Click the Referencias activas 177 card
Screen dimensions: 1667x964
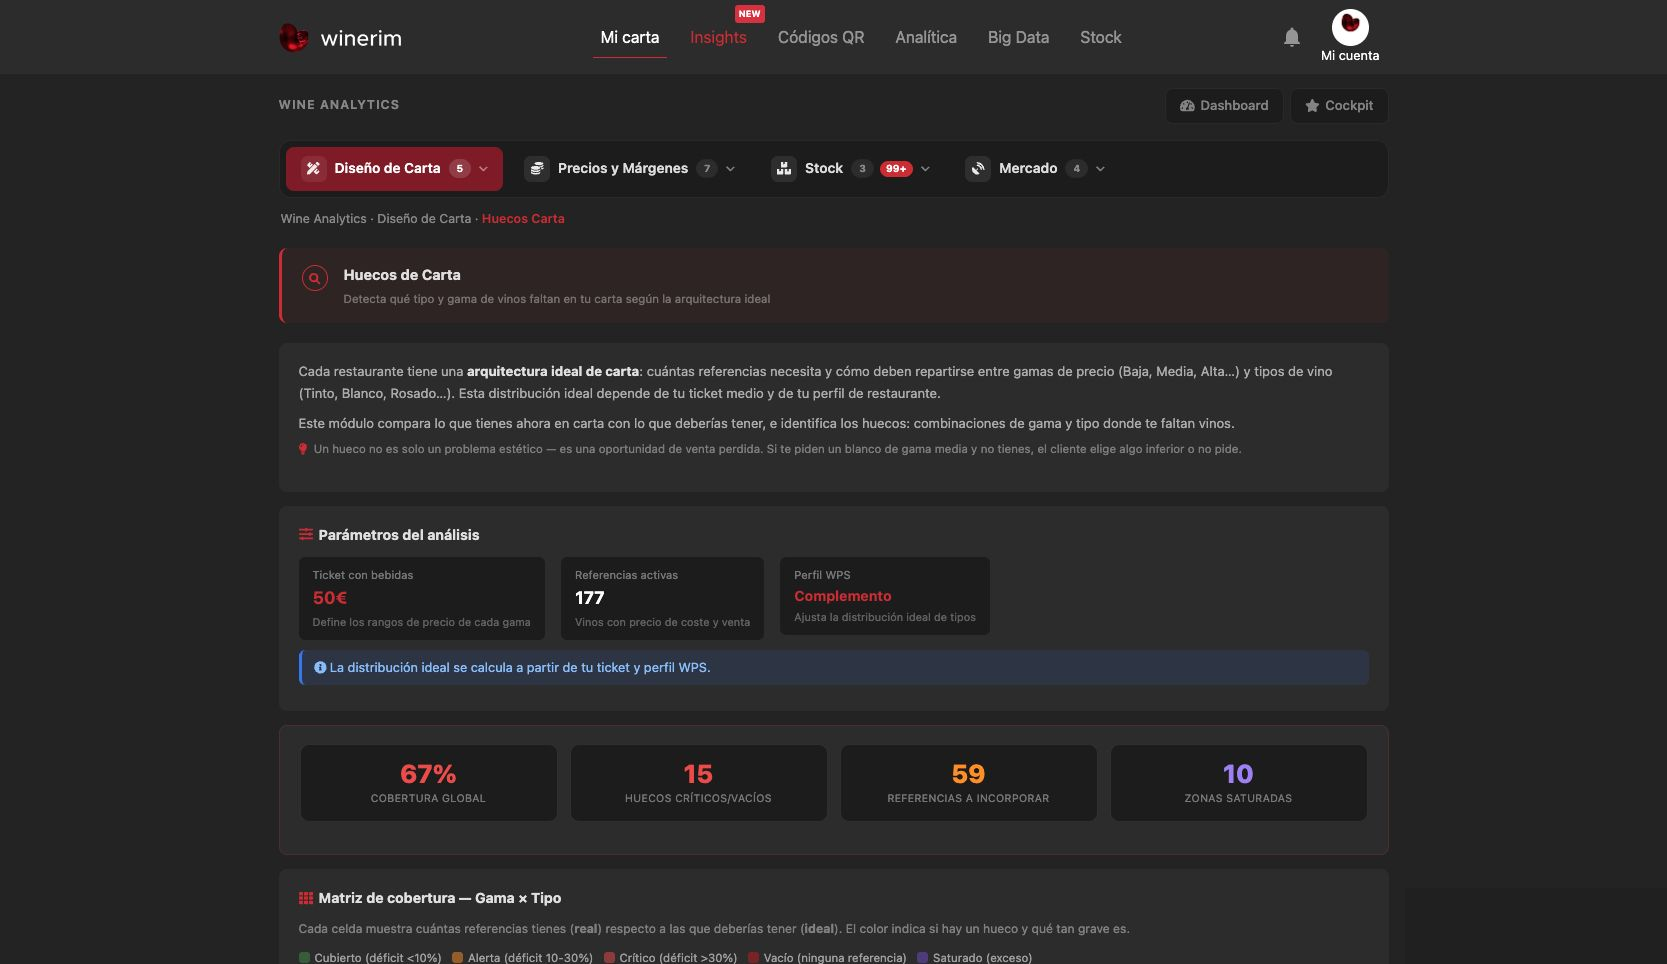tap(662, 598)
